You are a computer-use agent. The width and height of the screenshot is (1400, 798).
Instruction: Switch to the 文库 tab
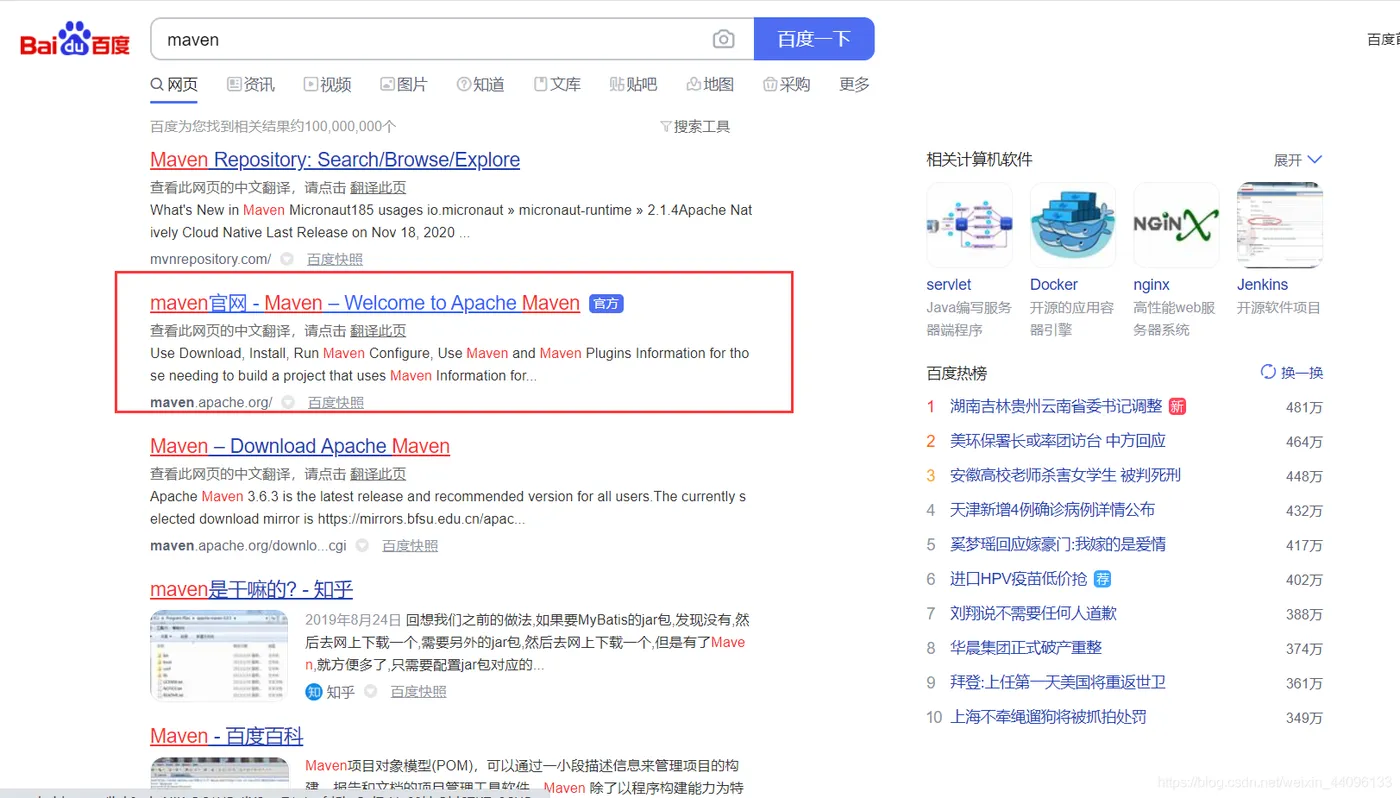coord(557,85)
